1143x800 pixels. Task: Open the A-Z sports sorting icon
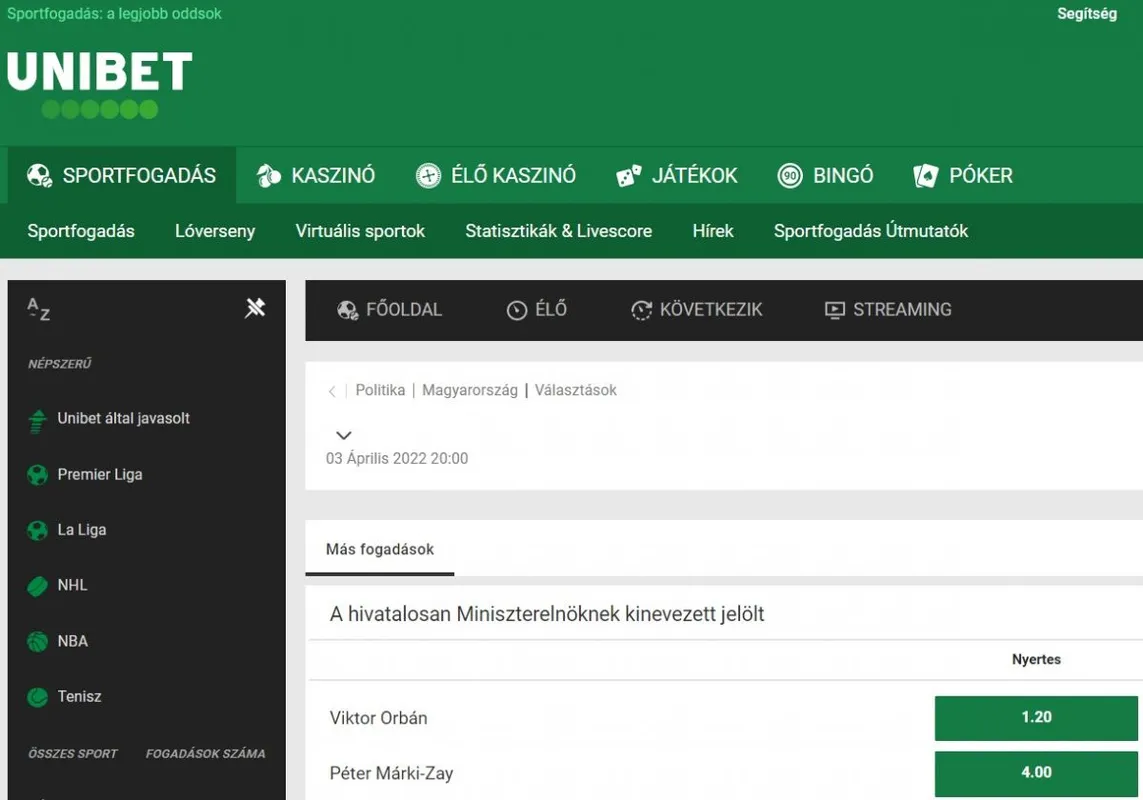point(38,309)
